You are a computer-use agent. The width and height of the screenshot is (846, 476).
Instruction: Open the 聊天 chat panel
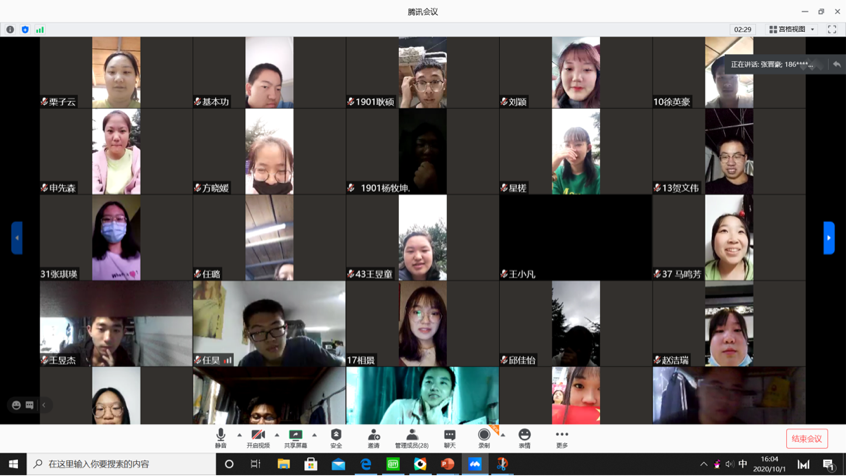450,437
